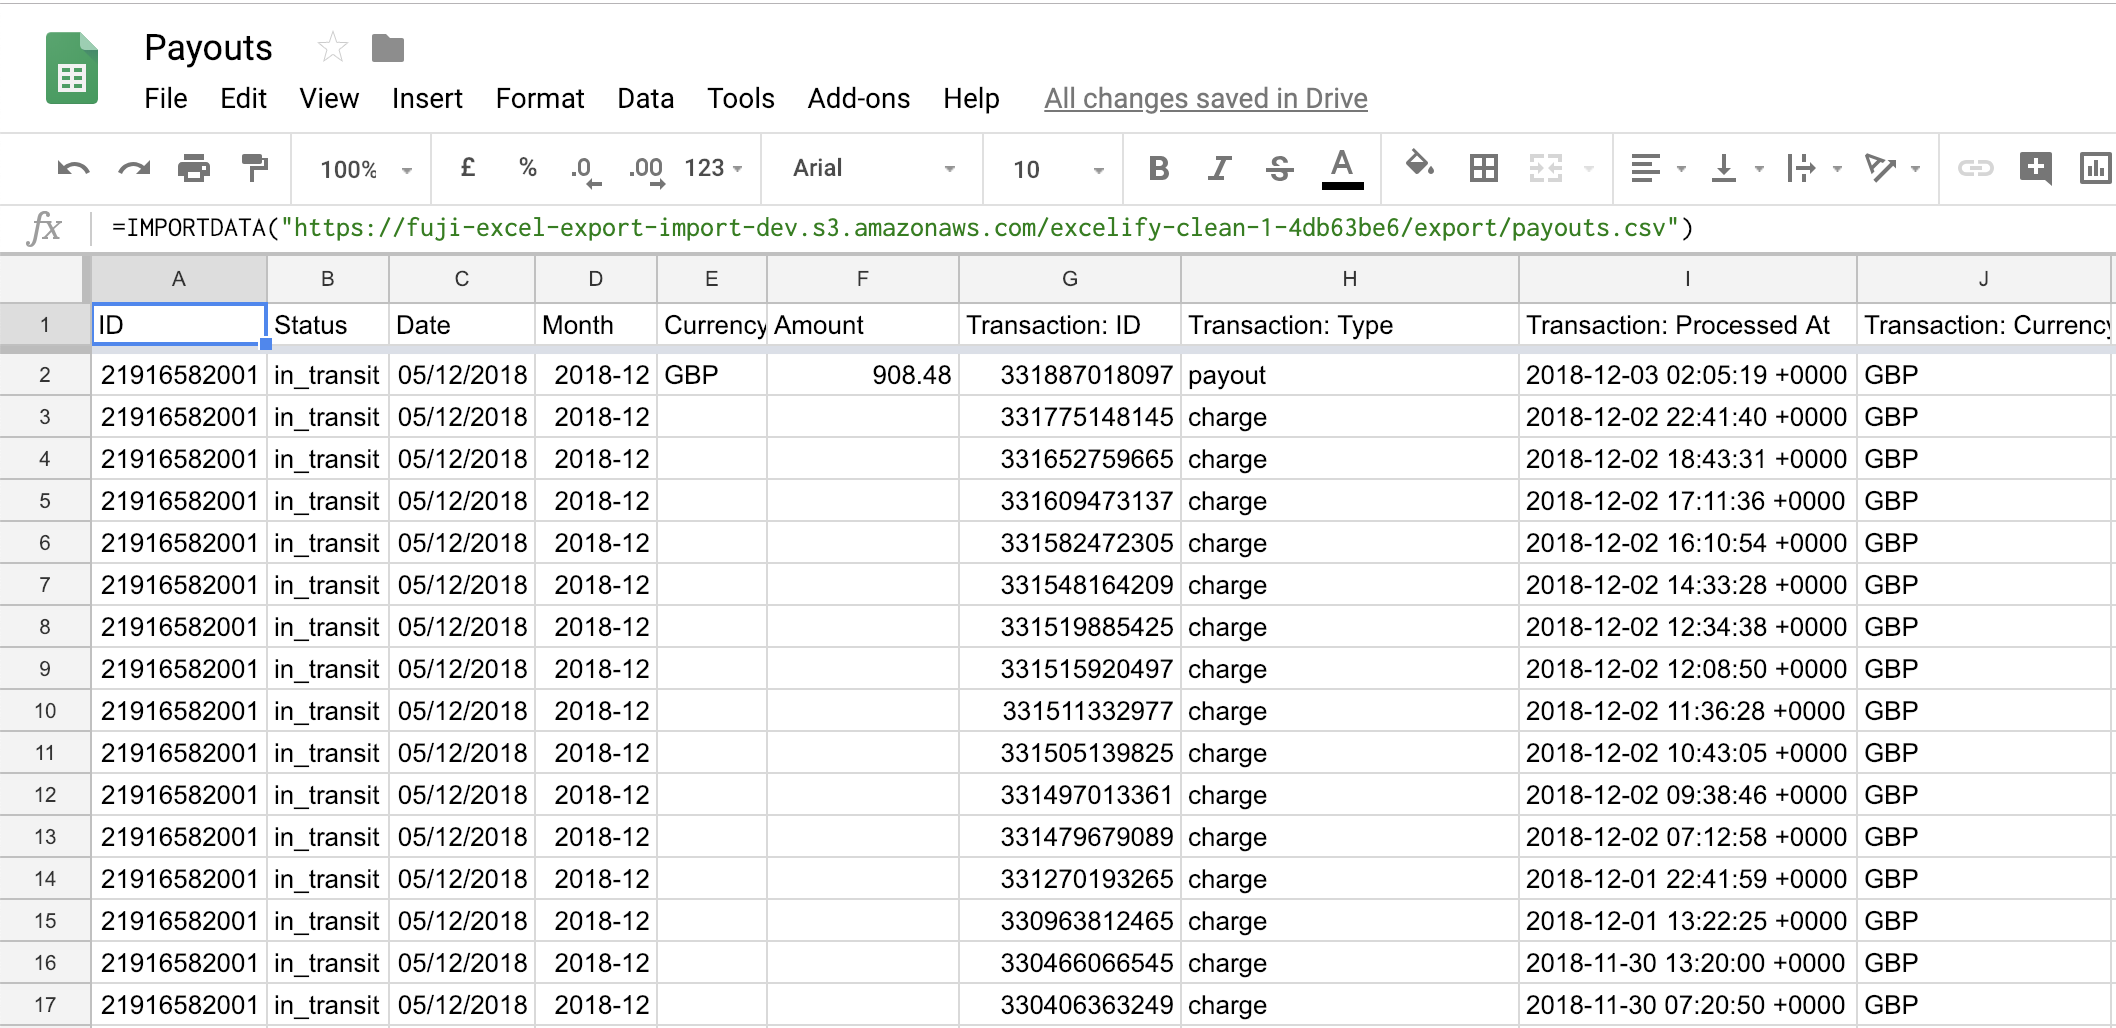Click the Undo arrow icon
This screenshot has width=2116, height=1028.
point(73,169)
